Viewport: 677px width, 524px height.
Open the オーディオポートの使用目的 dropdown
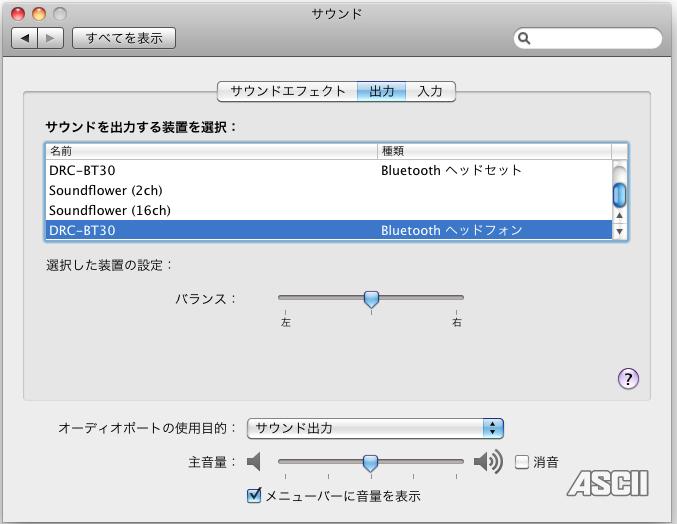click(375, 428)
